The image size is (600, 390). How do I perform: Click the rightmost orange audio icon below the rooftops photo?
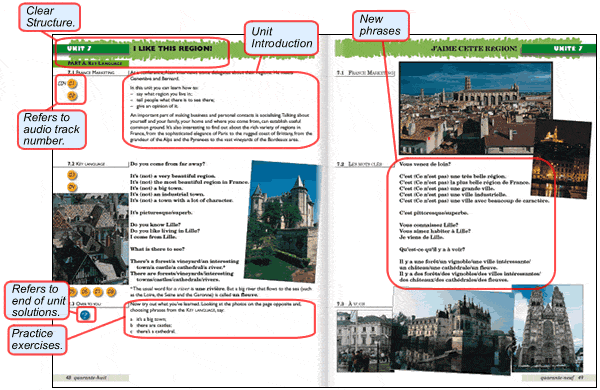[111, 292]
